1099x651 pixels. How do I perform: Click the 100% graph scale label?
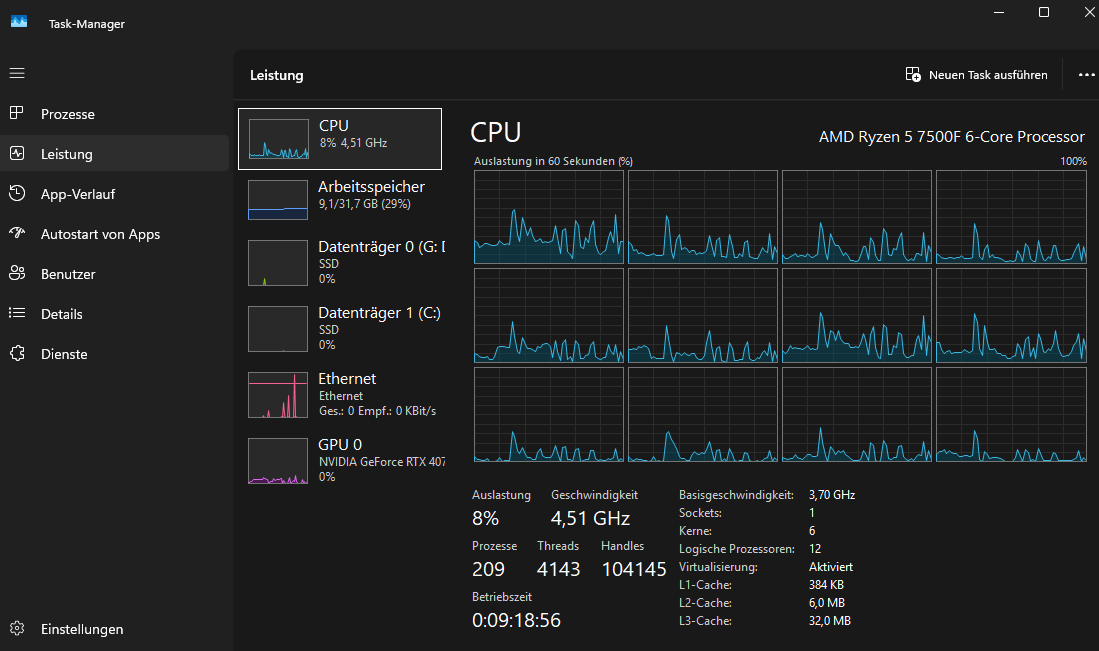coord(1073,161)
